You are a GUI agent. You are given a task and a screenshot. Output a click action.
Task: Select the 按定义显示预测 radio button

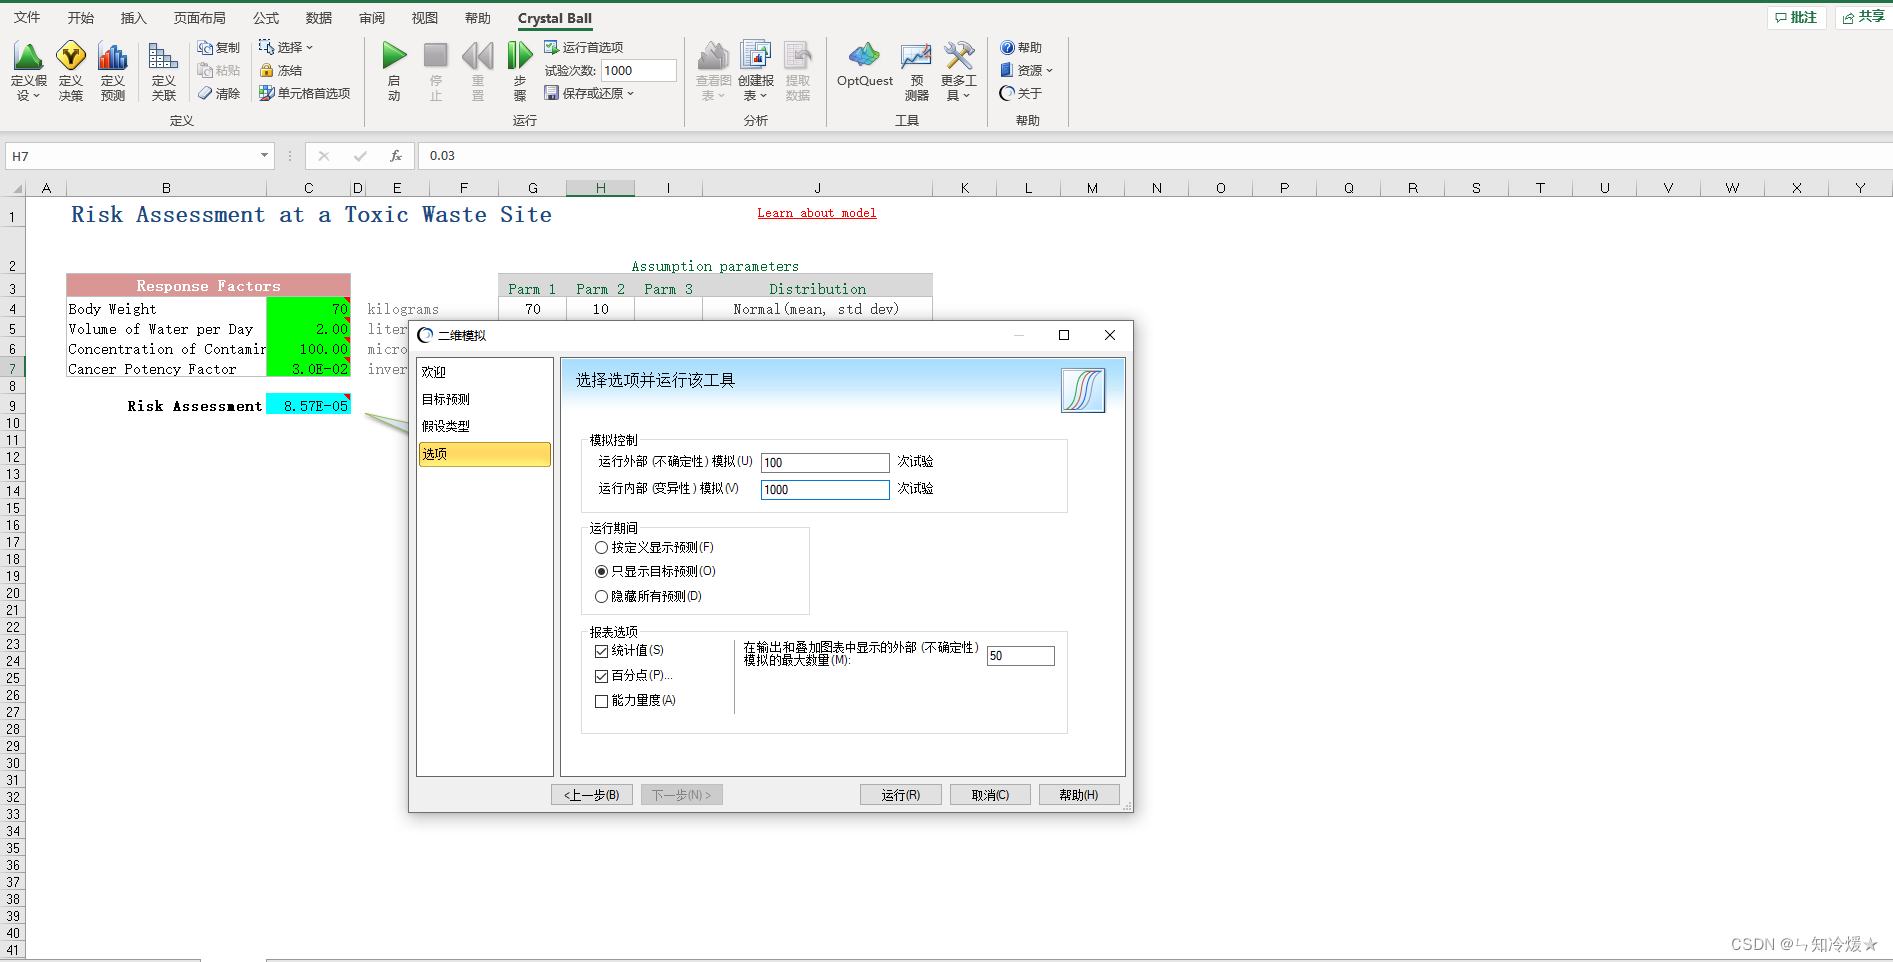[x=601, y=548]
